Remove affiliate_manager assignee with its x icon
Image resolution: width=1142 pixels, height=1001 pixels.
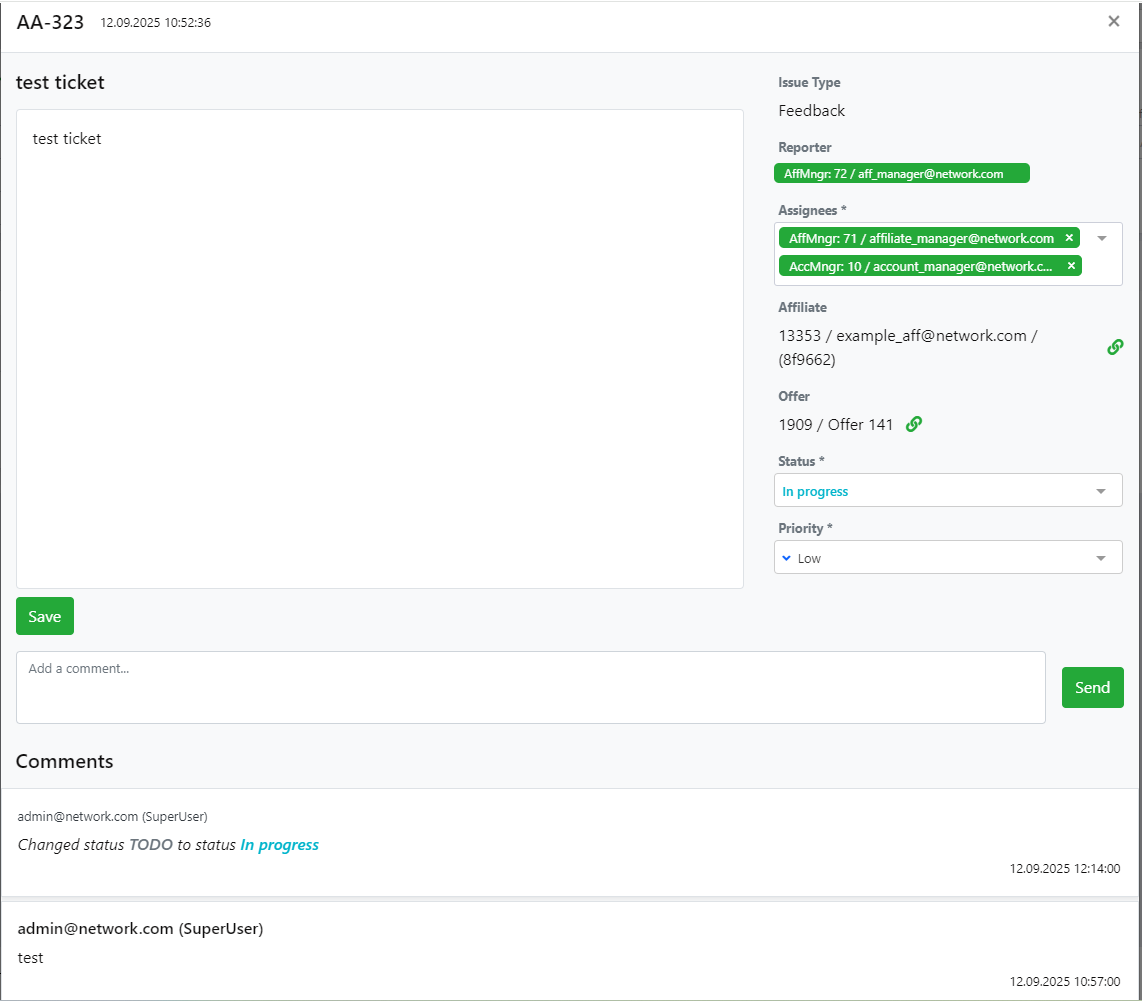coord(1069,238)
